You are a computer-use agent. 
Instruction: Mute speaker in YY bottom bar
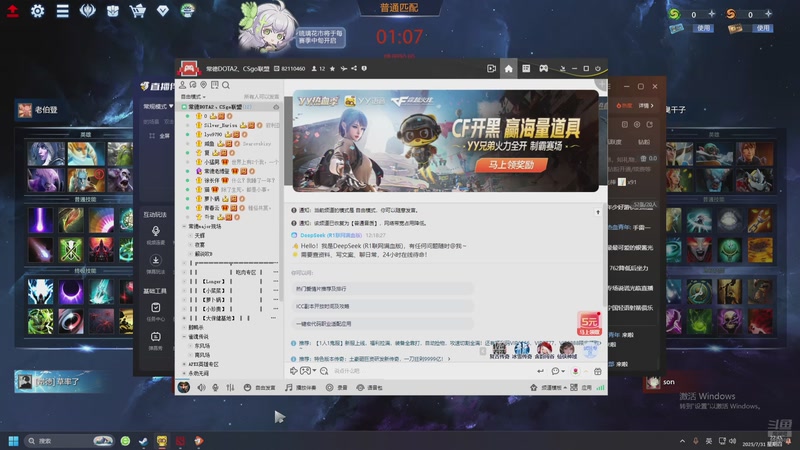tap(202, 388)
